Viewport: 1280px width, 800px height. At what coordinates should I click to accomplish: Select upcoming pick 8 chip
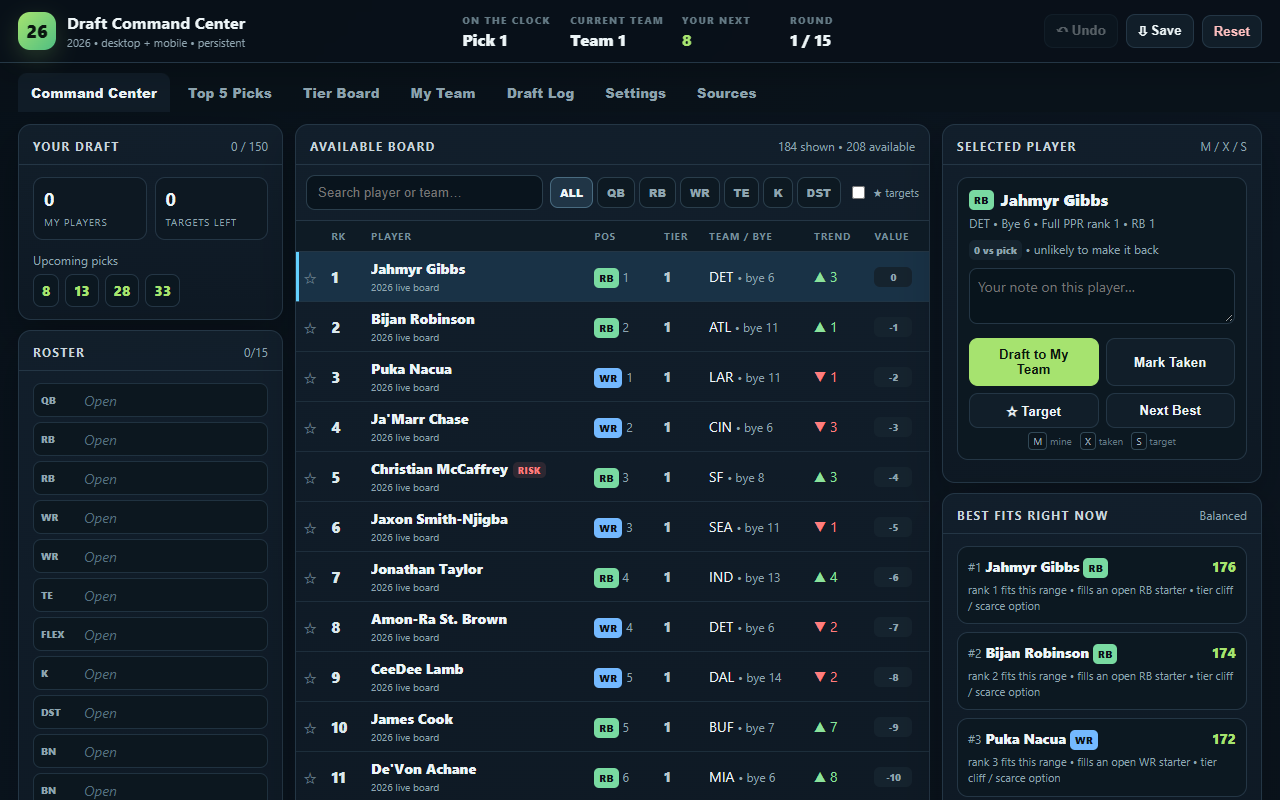pos(46,291)
